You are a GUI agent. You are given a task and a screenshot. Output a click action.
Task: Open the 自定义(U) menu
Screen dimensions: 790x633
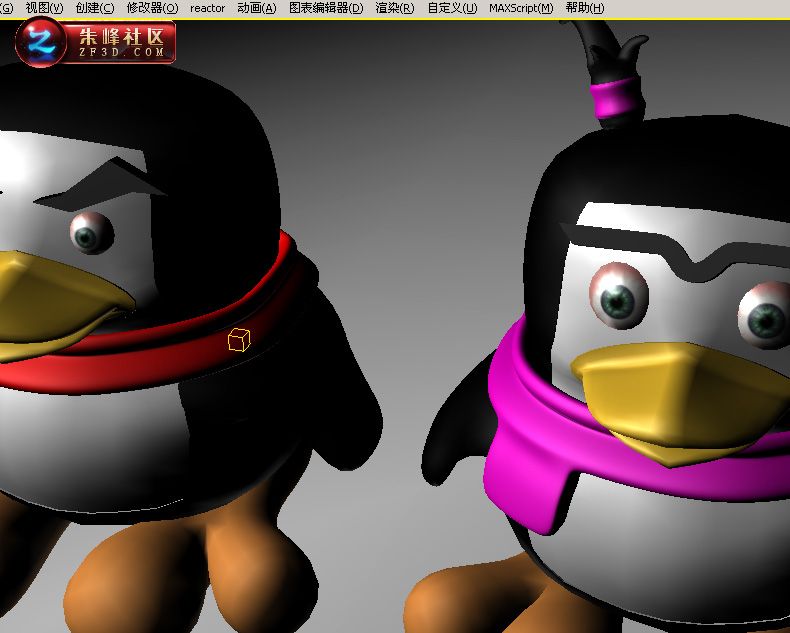tap(452, 8)
